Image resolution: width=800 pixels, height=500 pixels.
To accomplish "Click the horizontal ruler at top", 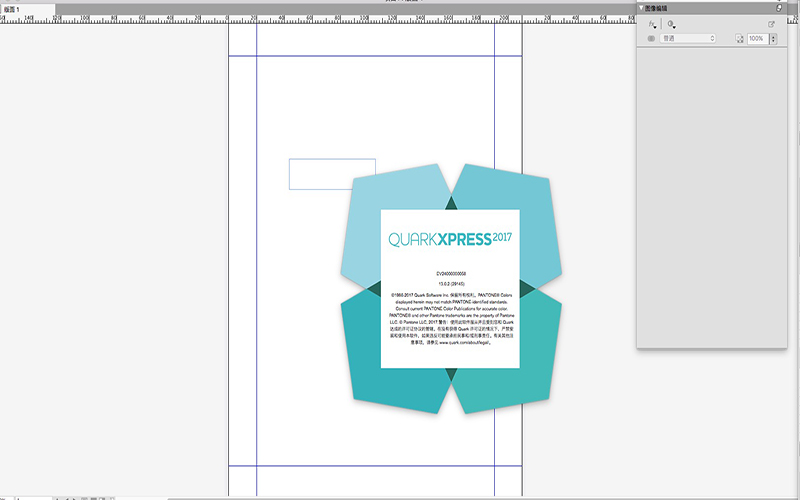I will (316, 19).
